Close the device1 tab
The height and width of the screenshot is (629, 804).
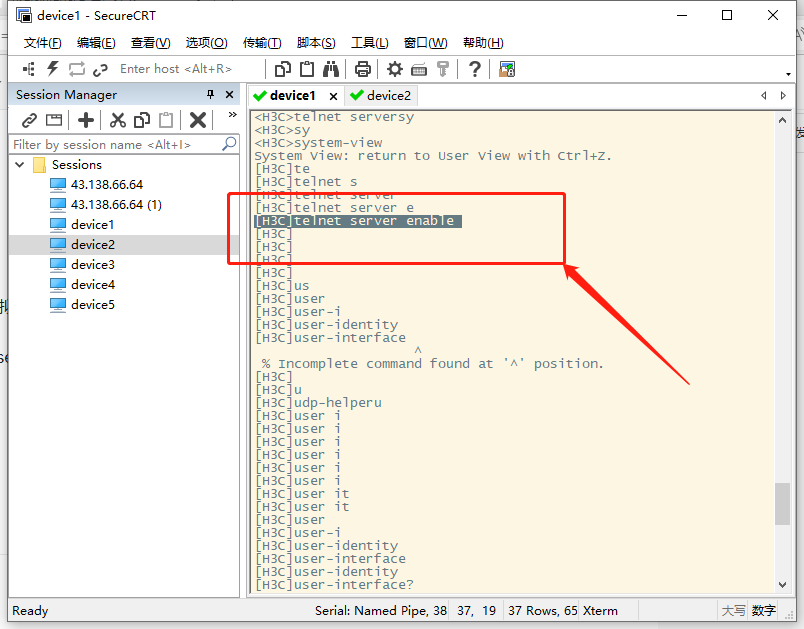pyautogui.click(x=333, y=96)
